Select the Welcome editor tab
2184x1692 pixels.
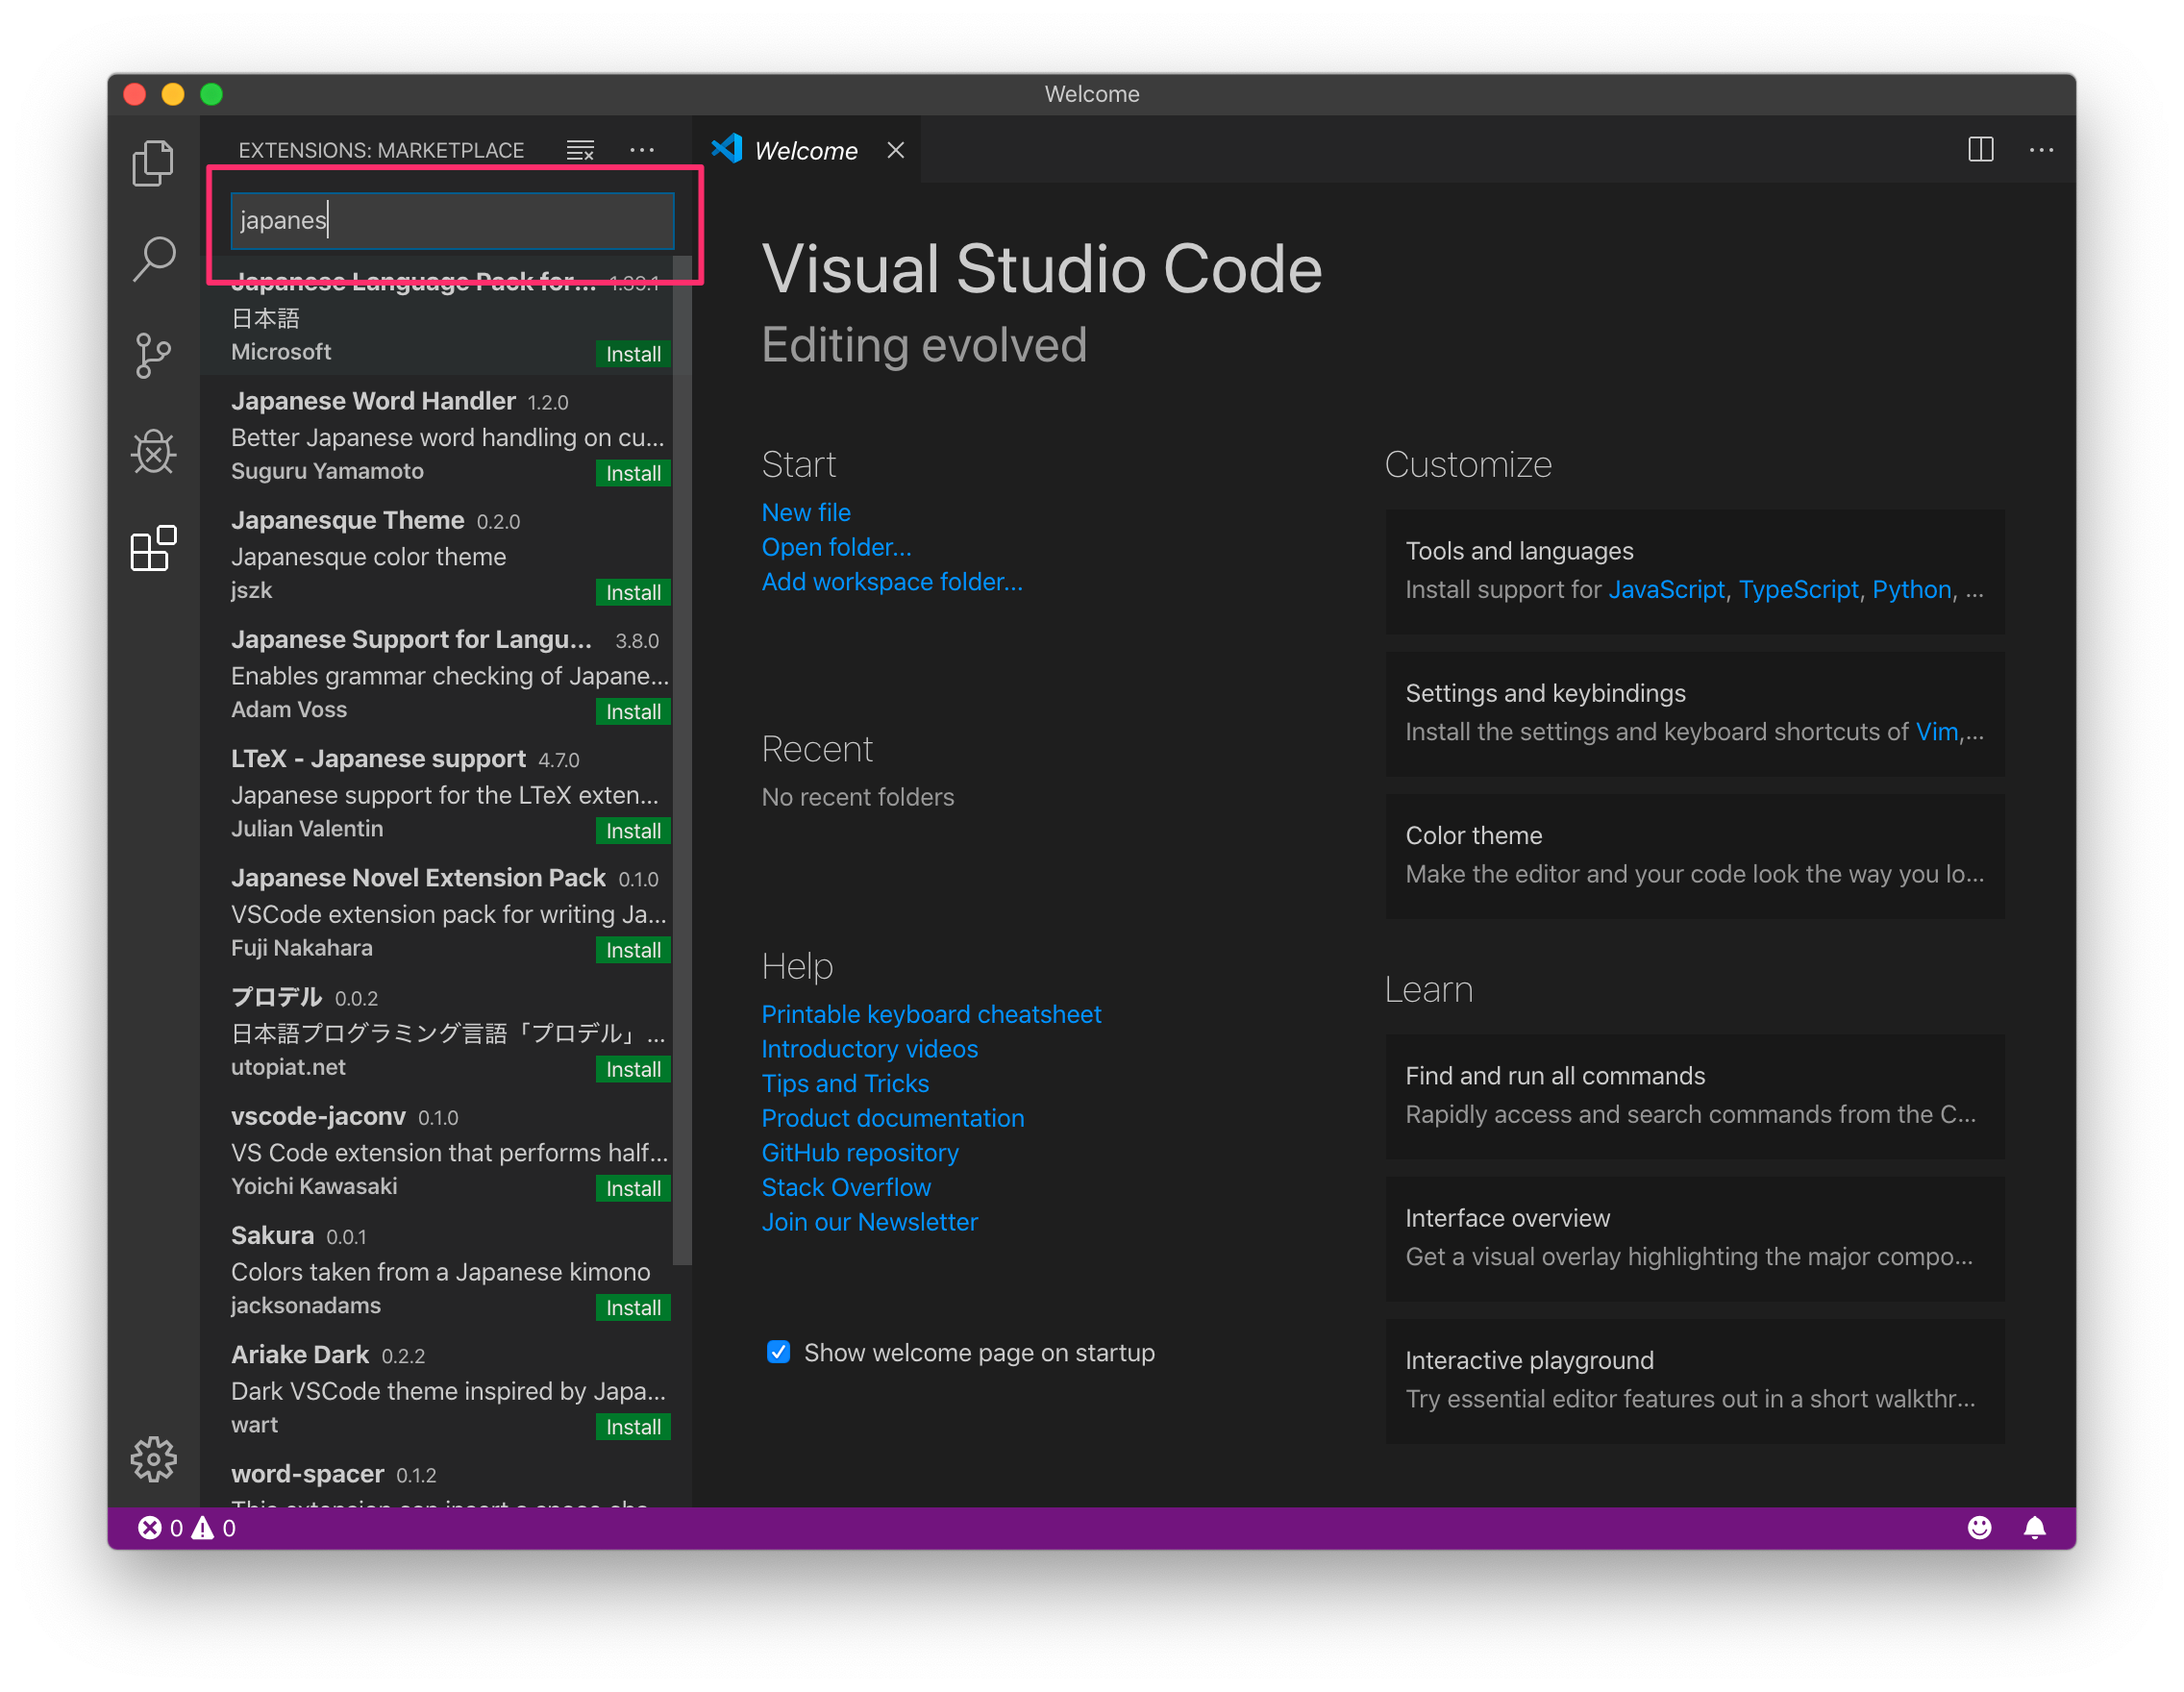tap(805, 150)
